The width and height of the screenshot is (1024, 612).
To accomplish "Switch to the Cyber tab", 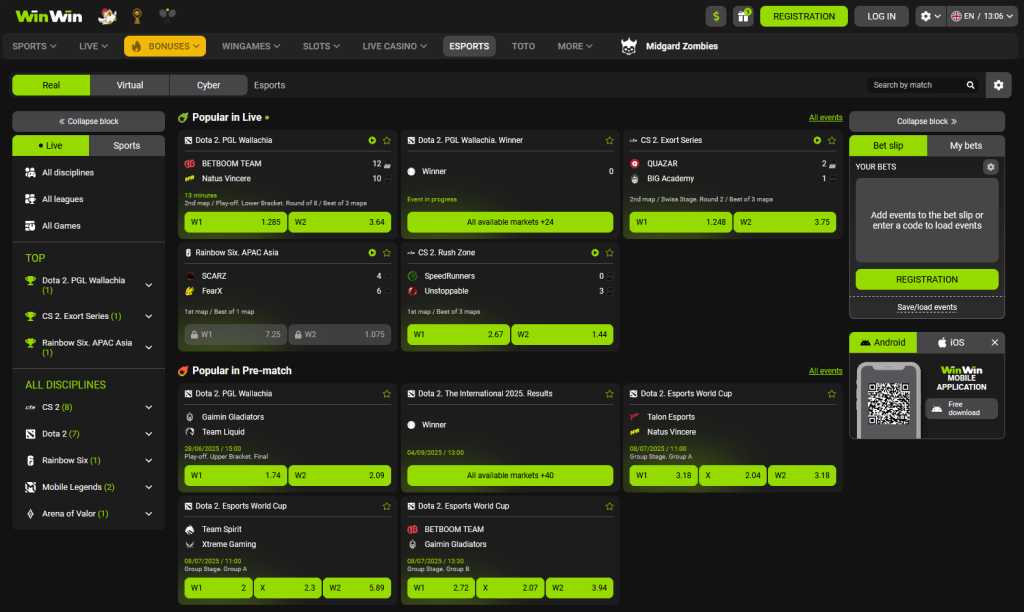I will [x=208, y=85].
